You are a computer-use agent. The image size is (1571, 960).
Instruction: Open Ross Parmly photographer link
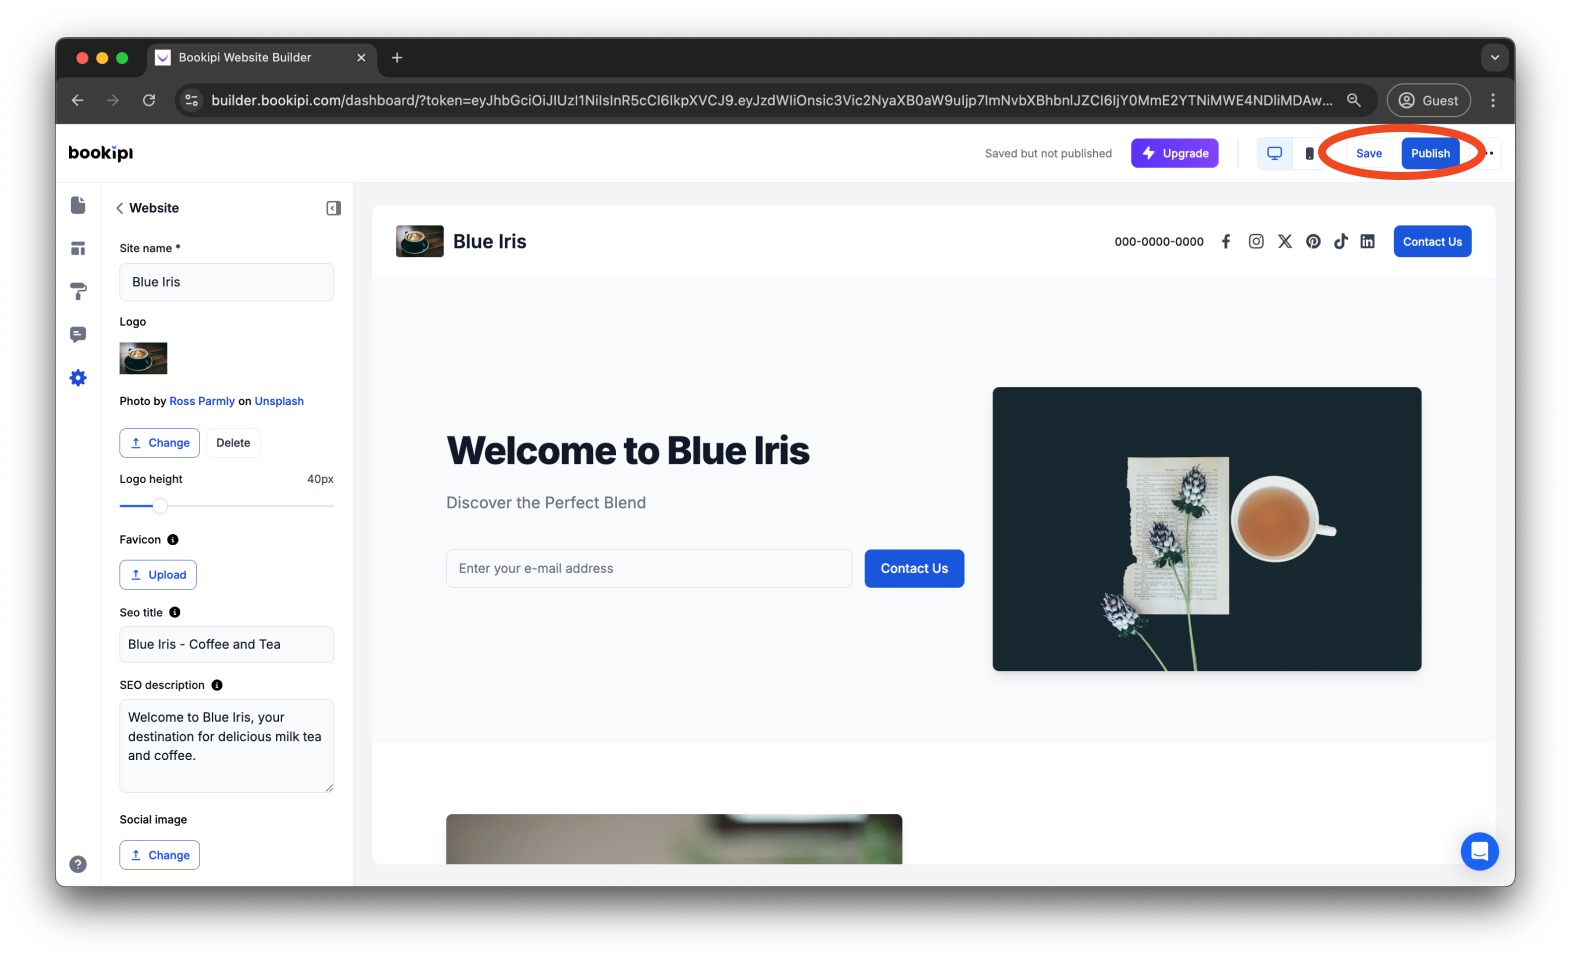[202, 401]
